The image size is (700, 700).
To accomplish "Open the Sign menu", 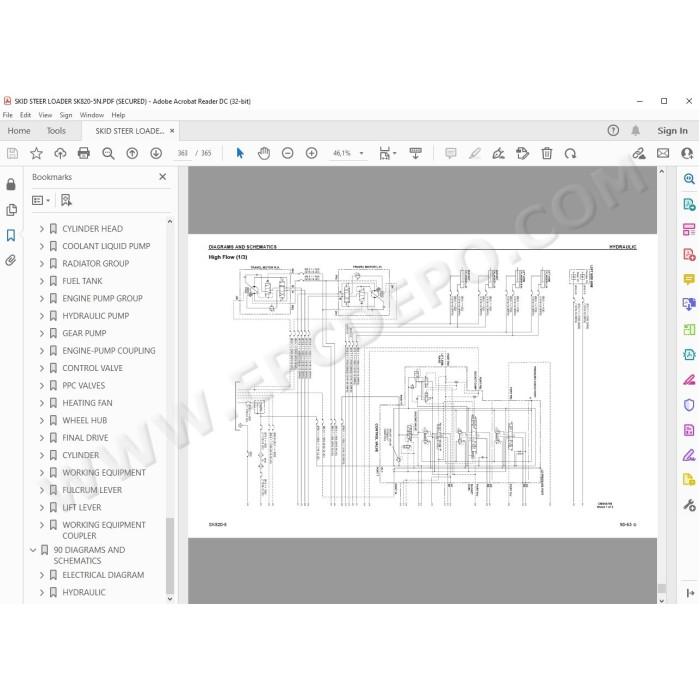I will pyautogui.click(x=66, y=115).
